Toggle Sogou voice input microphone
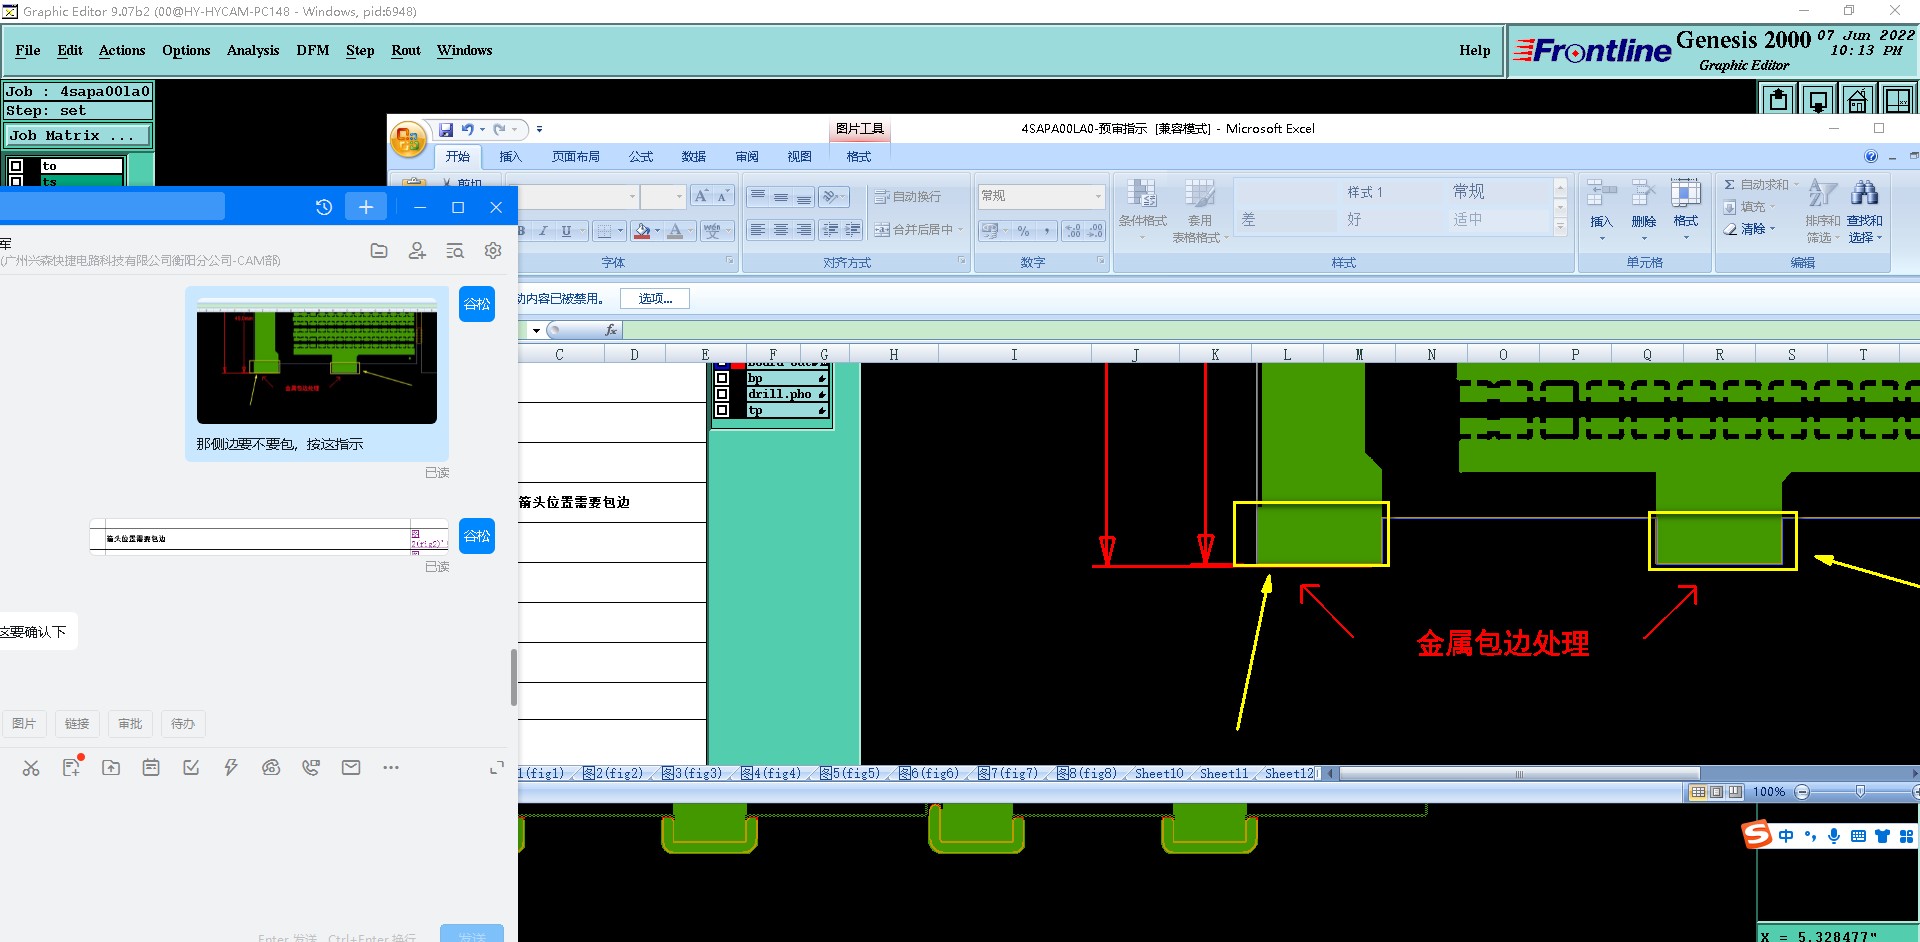Screen dimensions: 1920x942 point(1834,836)
